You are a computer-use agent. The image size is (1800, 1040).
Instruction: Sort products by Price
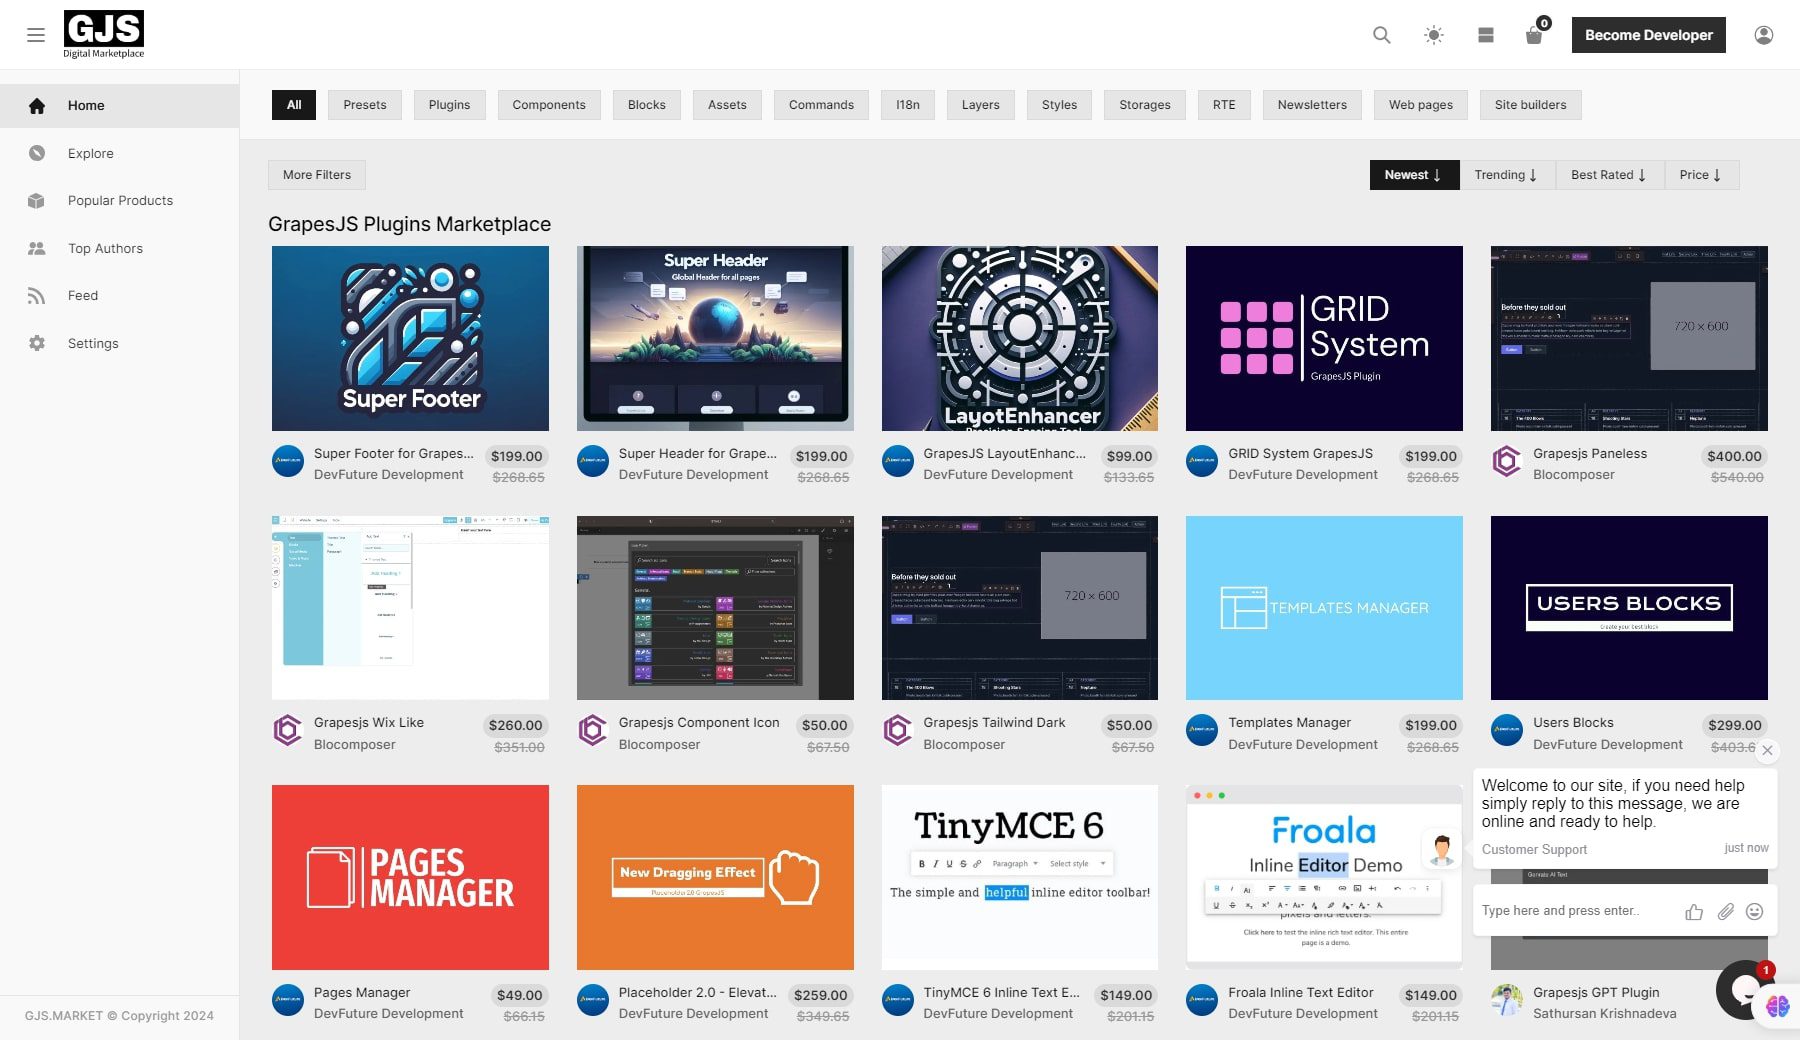(x=1700, y=175)
